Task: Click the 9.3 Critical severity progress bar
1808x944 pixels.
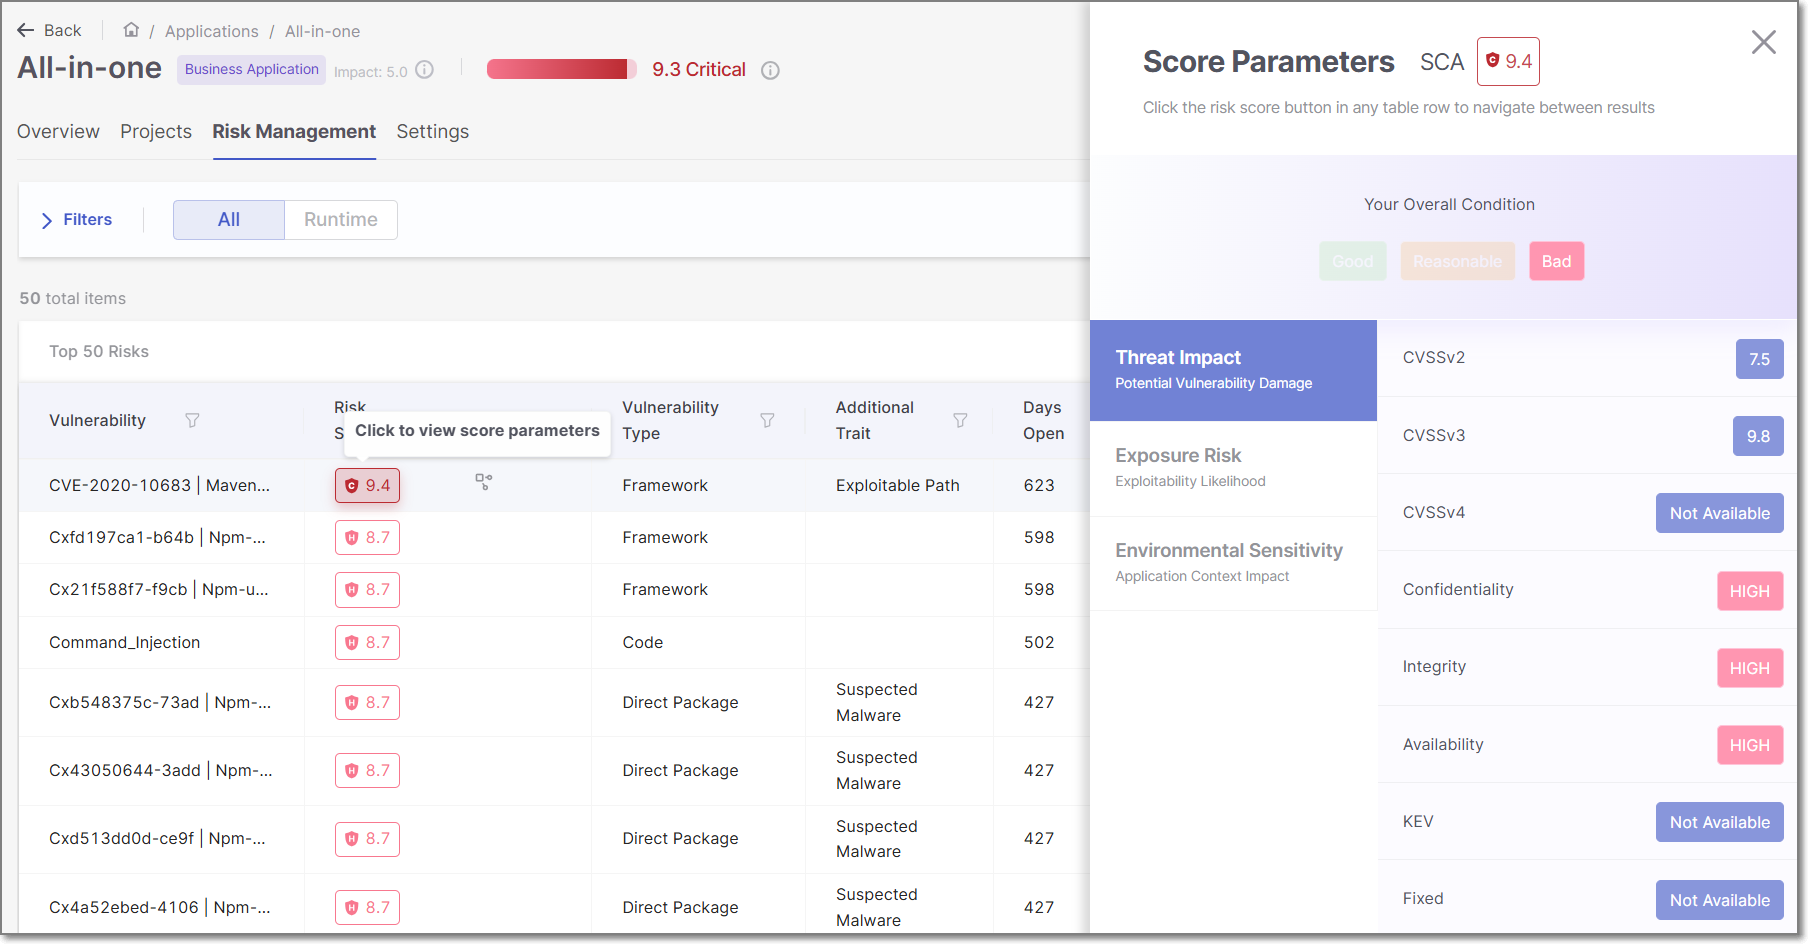Action: [x=561, y=68]
